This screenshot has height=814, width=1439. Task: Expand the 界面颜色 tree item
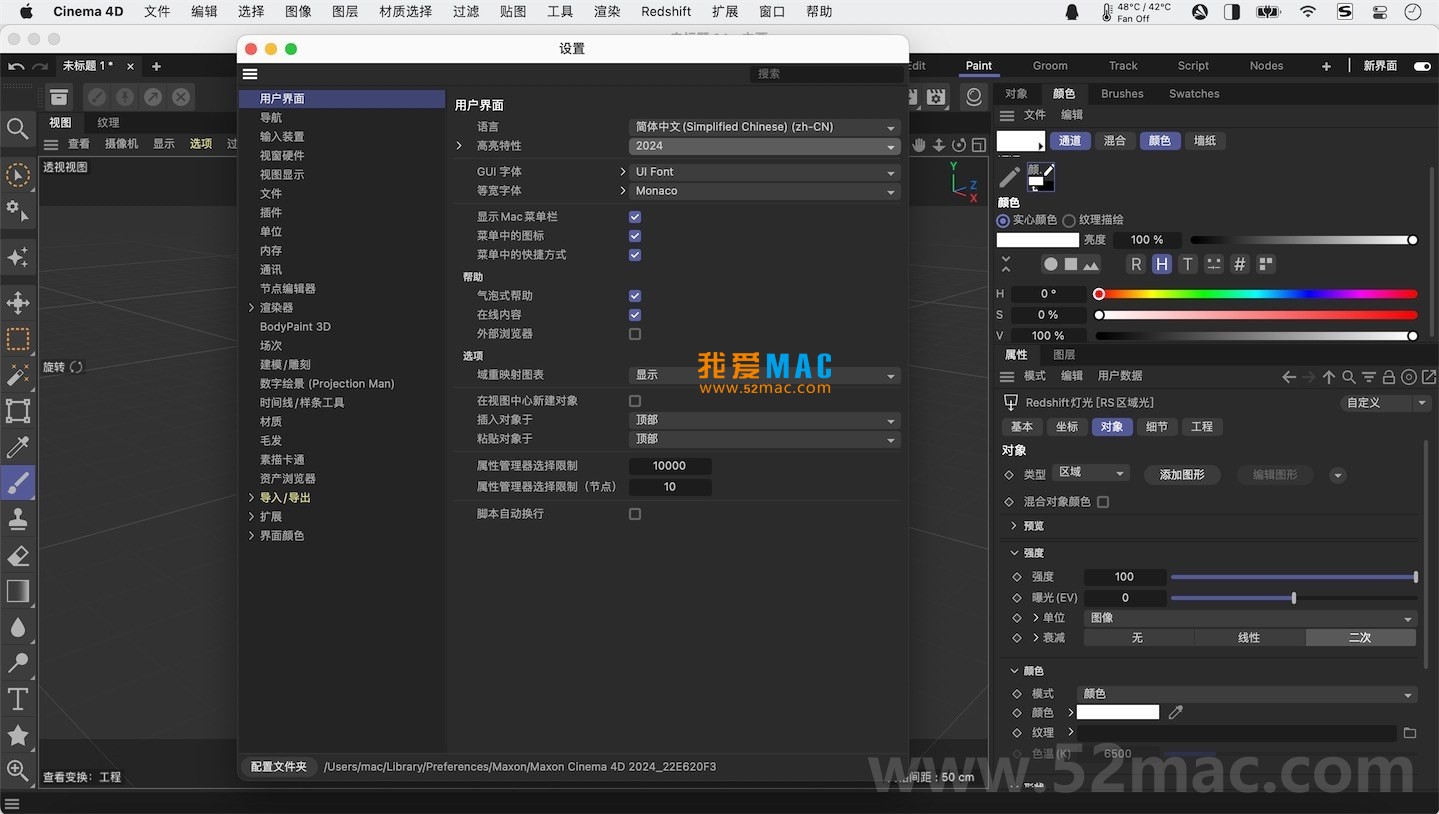point(251,536)
